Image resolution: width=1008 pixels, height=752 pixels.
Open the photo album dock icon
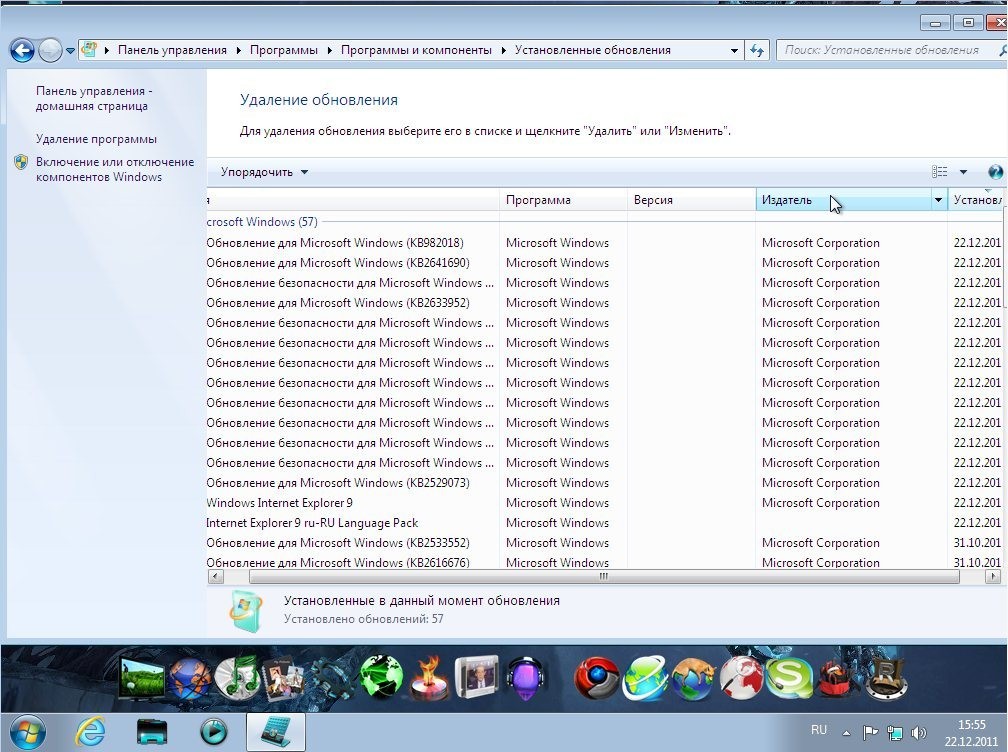click(284, 679)
